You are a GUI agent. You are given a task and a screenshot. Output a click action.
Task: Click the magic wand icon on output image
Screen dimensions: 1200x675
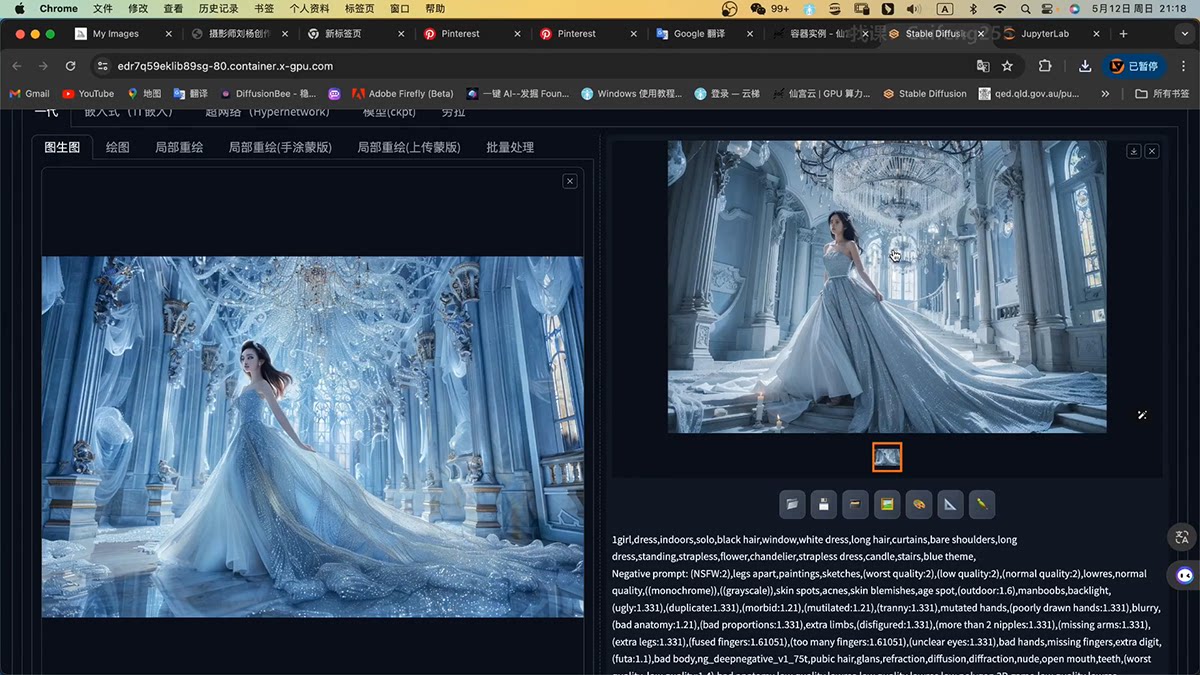[1142, 415]
